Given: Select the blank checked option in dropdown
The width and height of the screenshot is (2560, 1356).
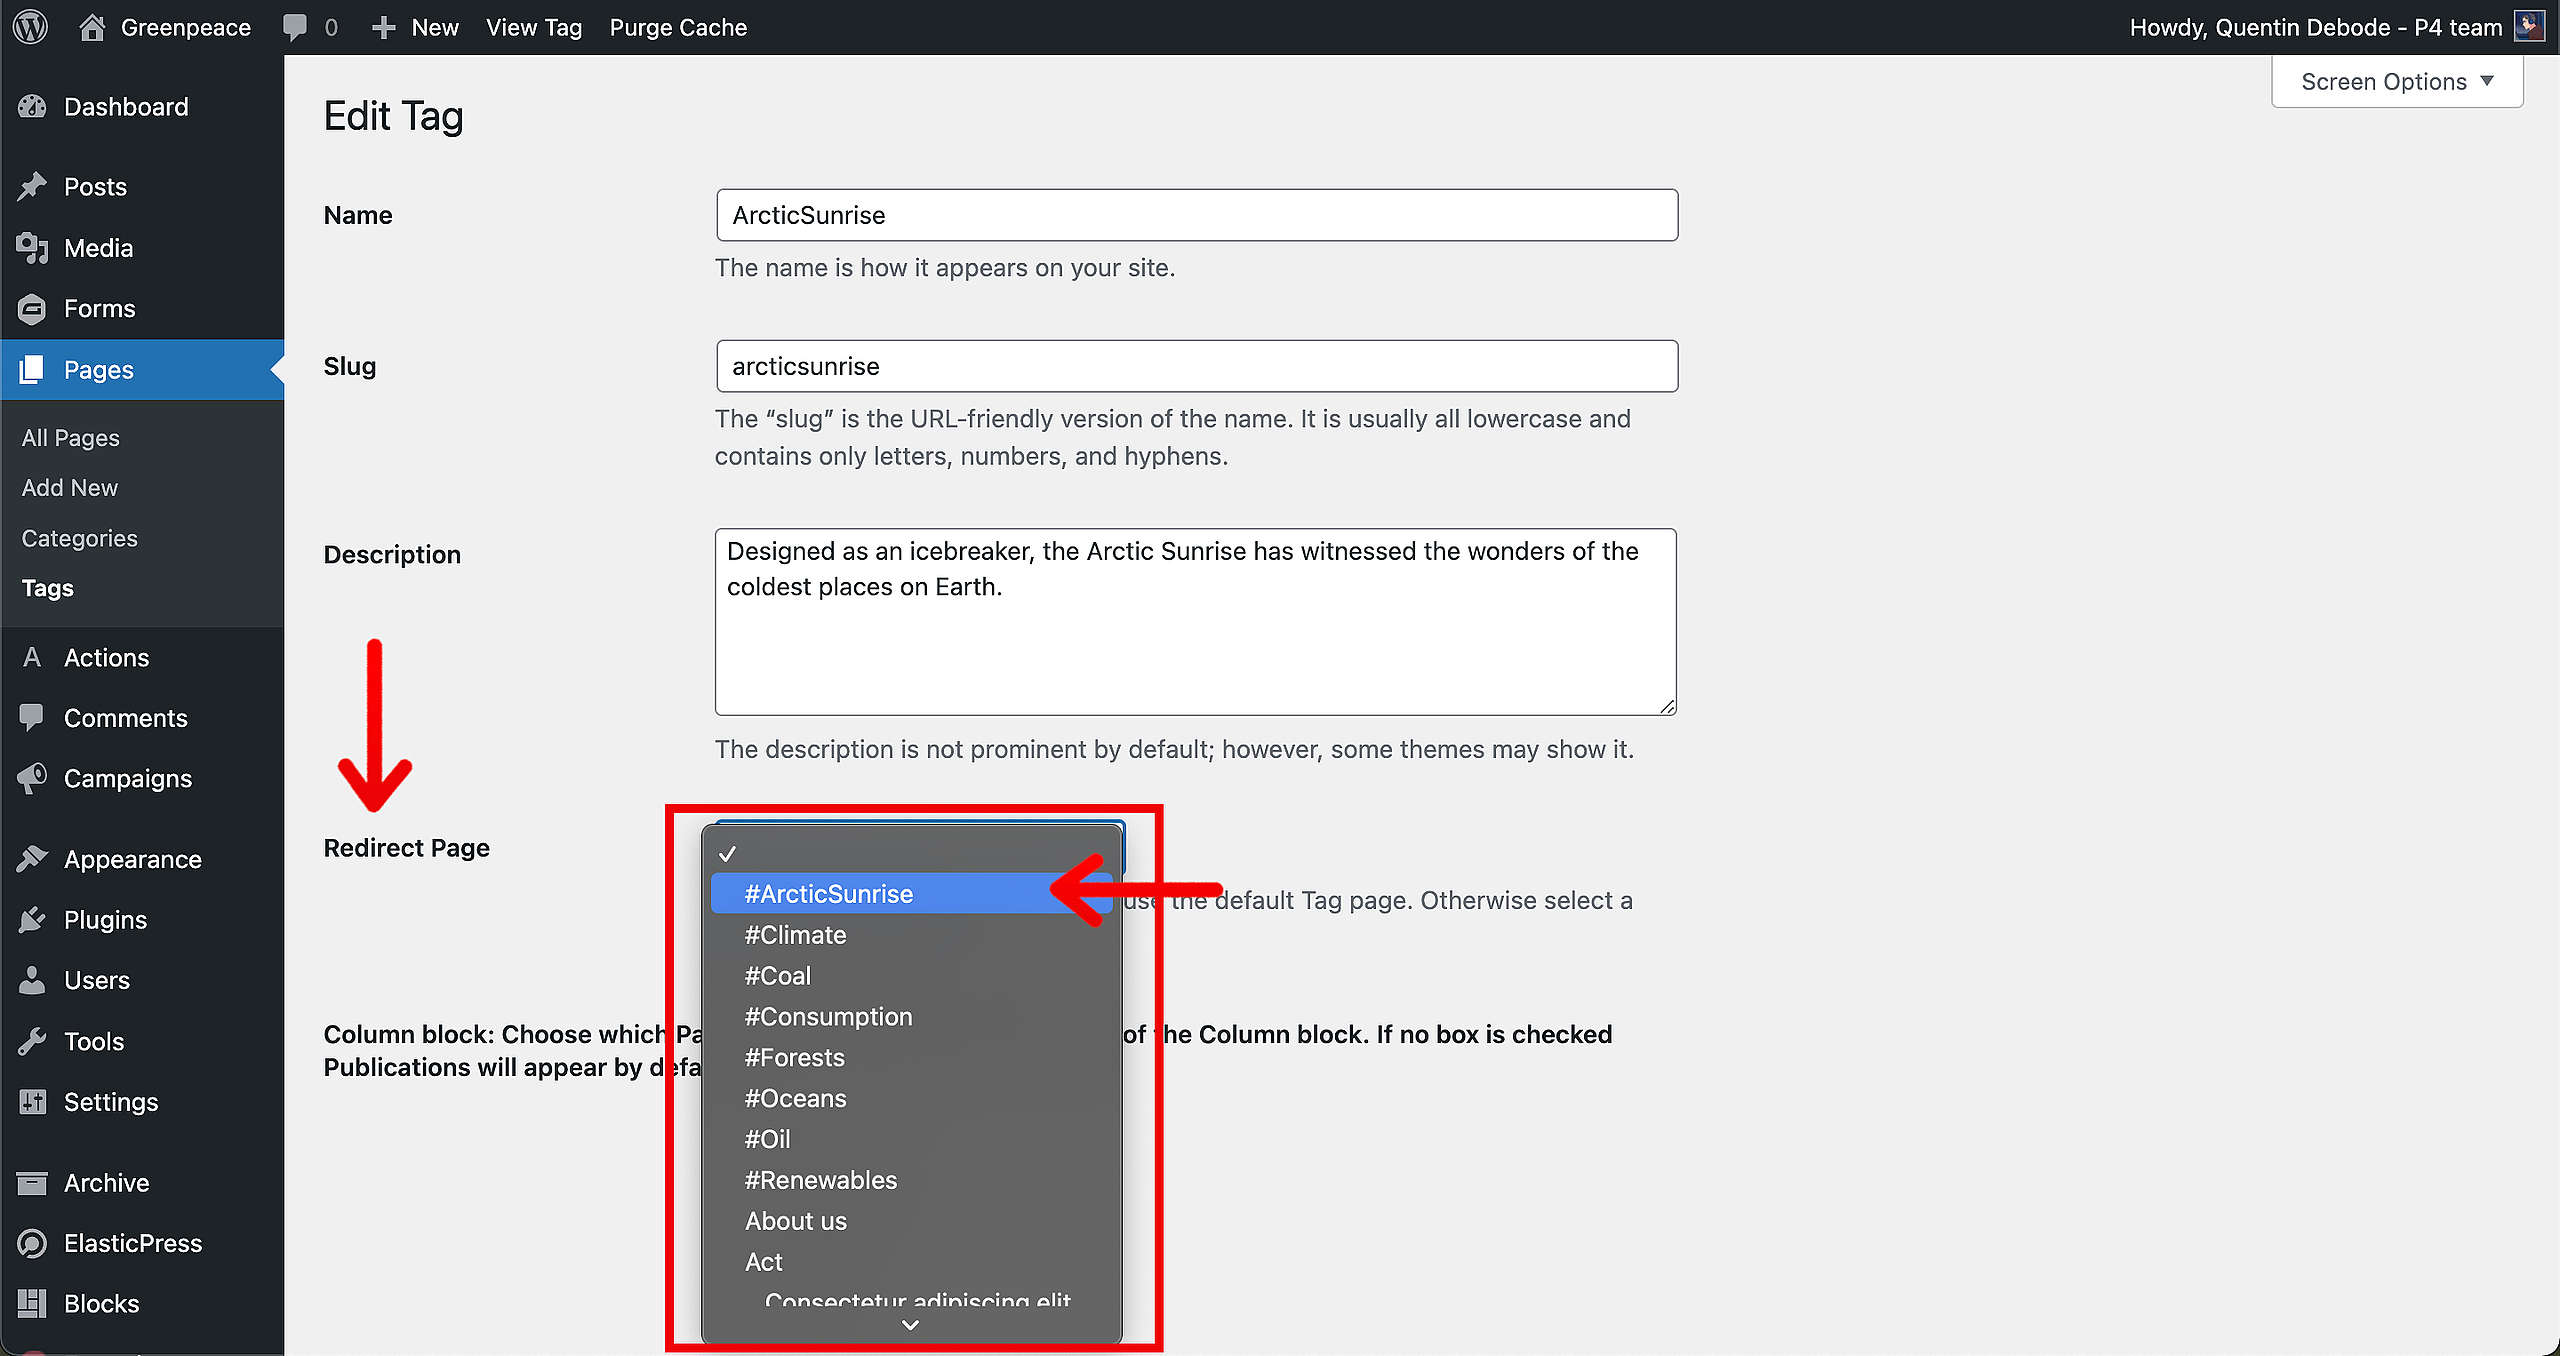Looking at the screenshot, I should tap(911, 853).
